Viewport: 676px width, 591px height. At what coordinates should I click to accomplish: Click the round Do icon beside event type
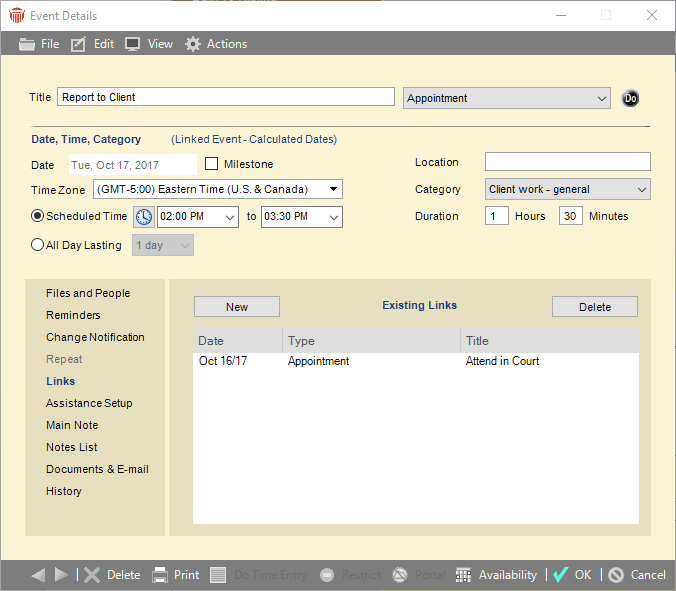click(630, 98)
